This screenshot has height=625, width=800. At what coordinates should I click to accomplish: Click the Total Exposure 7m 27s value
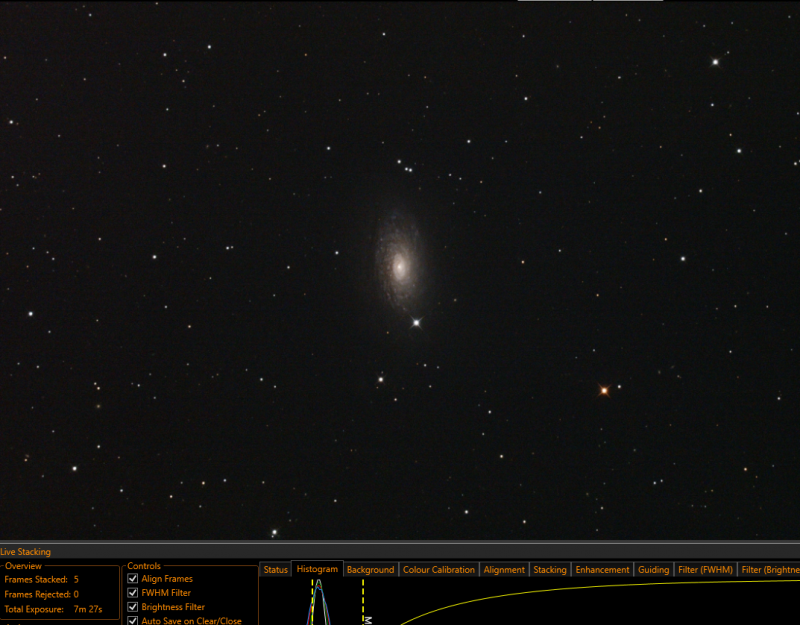click(x=88, y=609)
